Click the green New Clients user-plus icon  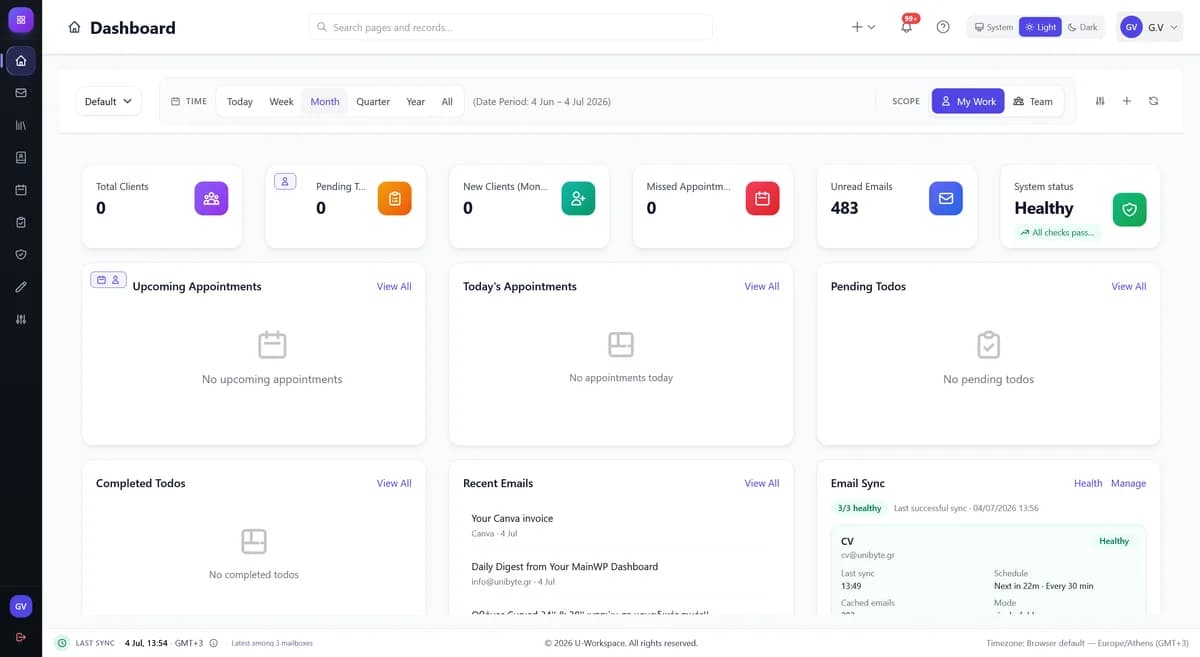(x=578, y=198)
